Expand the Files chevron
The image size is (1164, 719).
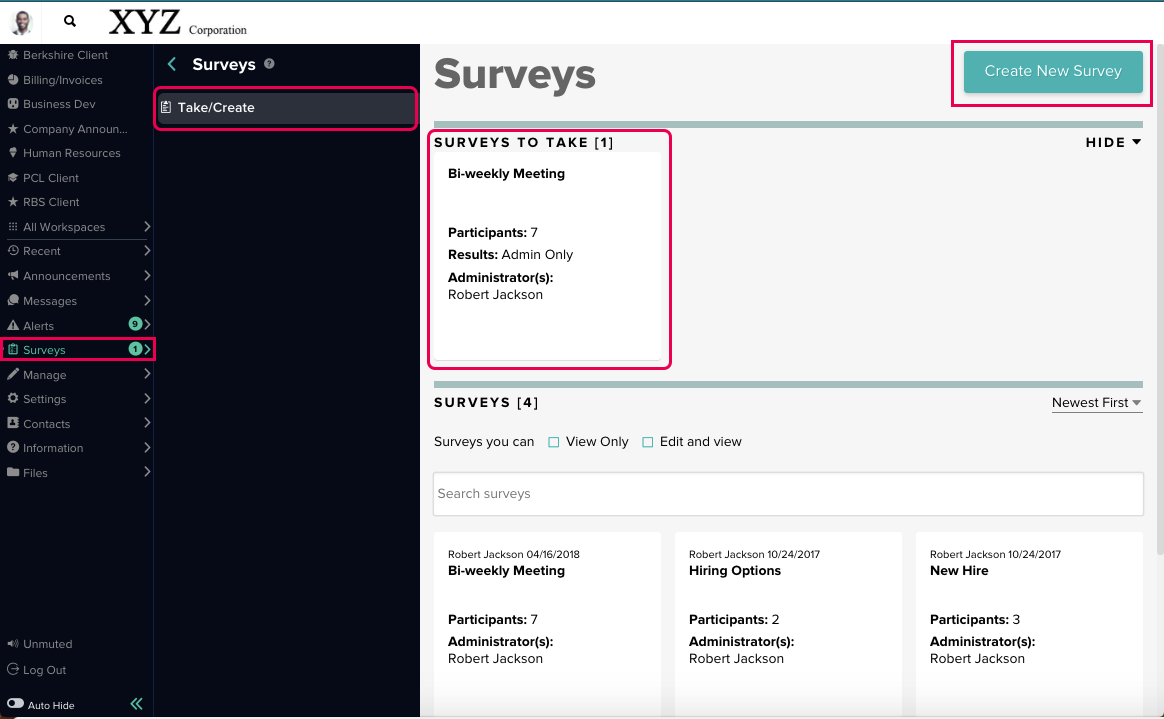tap(147, 472)
